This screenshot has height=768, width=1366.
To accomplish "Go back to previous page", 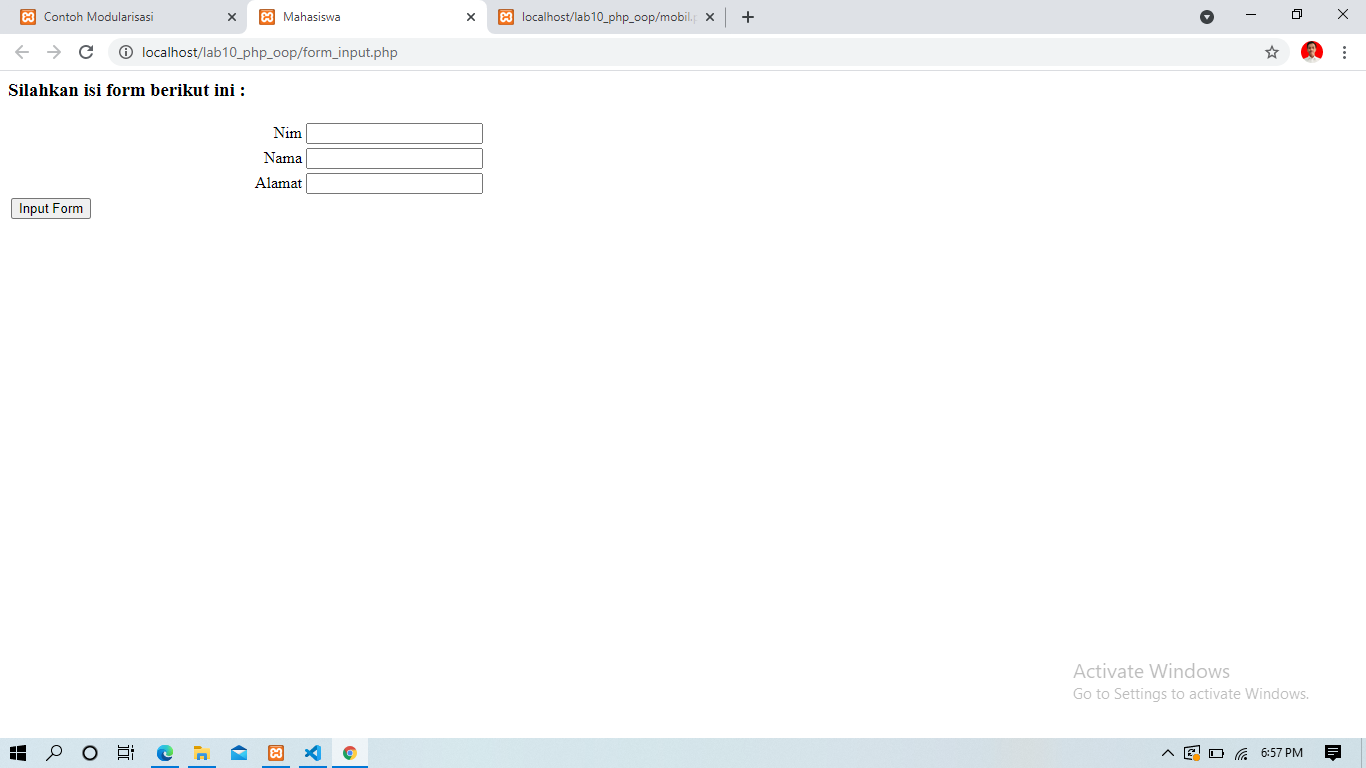I will point(22,52).
